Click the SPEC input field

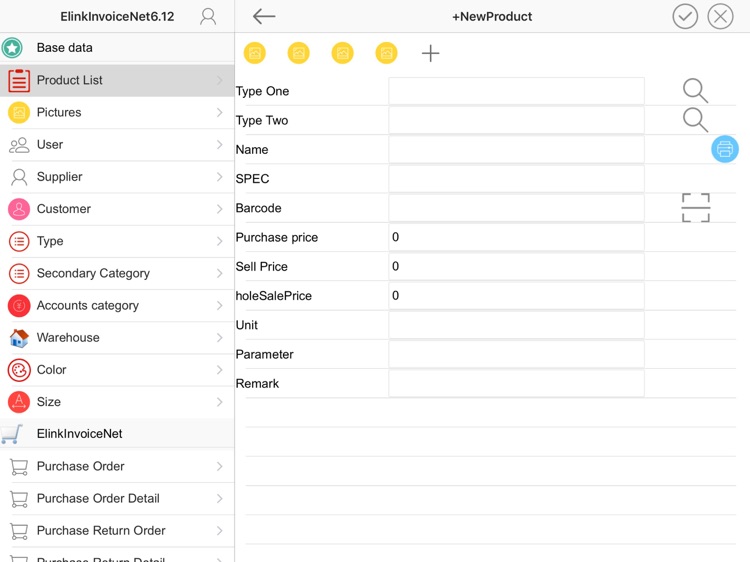516,178
